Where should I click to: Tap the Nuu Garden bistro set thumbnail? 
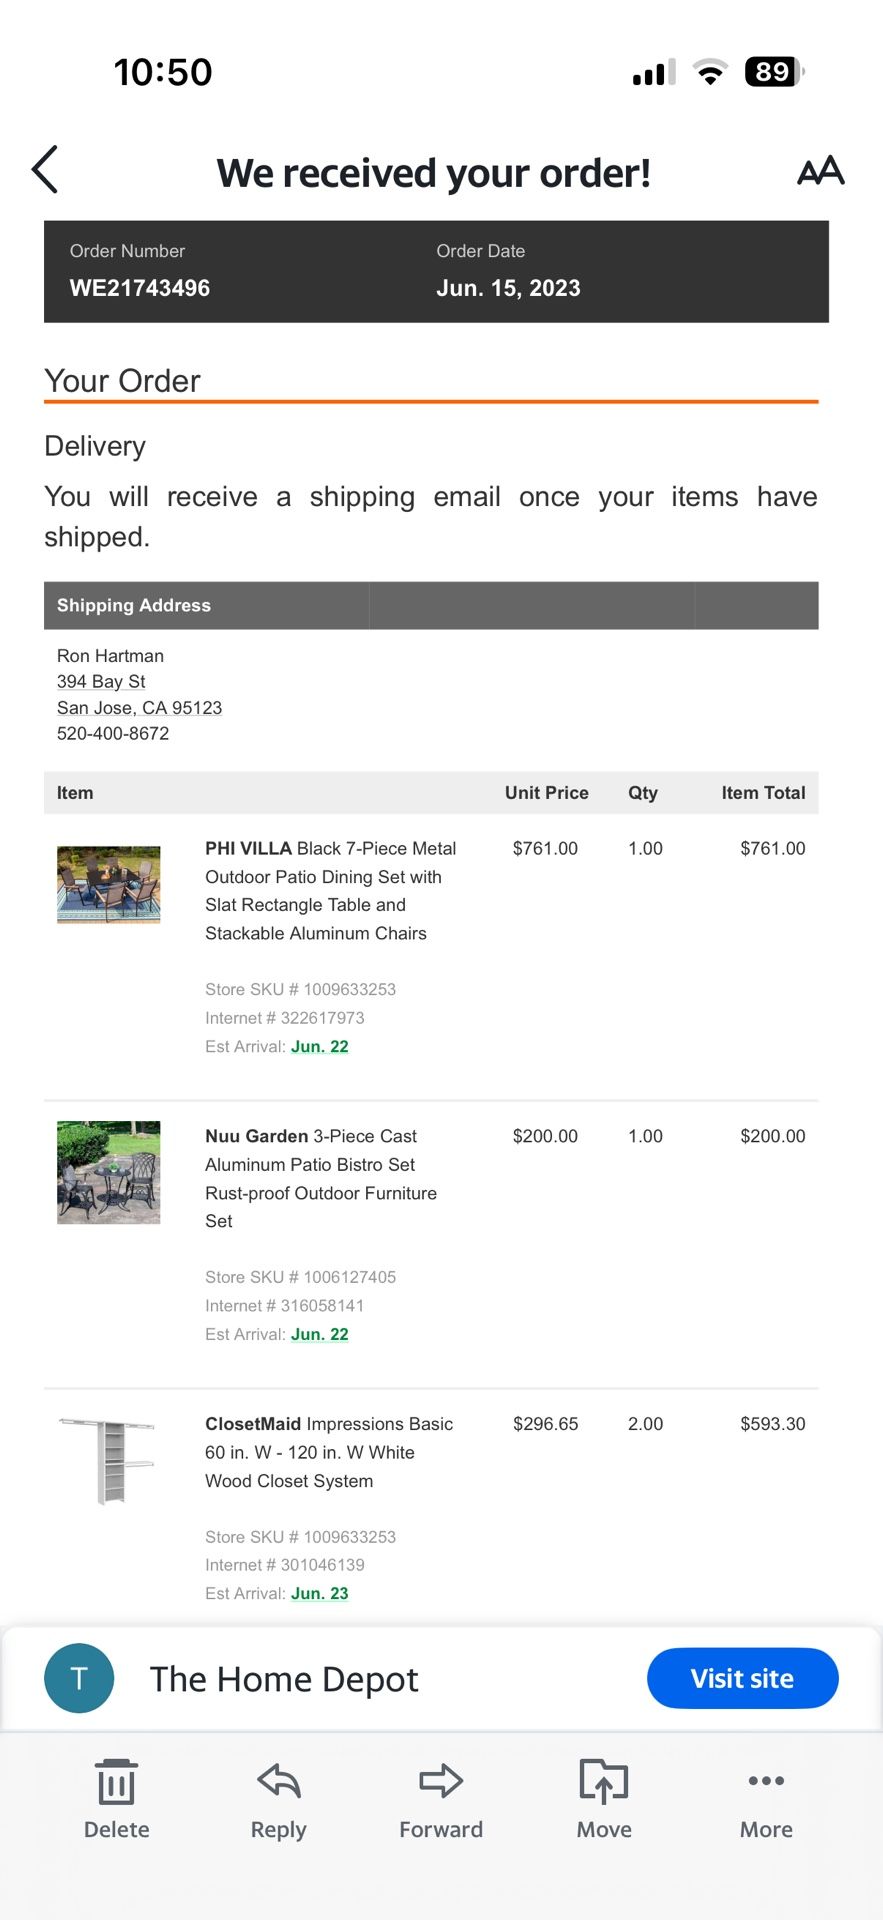pos(109,1172)
